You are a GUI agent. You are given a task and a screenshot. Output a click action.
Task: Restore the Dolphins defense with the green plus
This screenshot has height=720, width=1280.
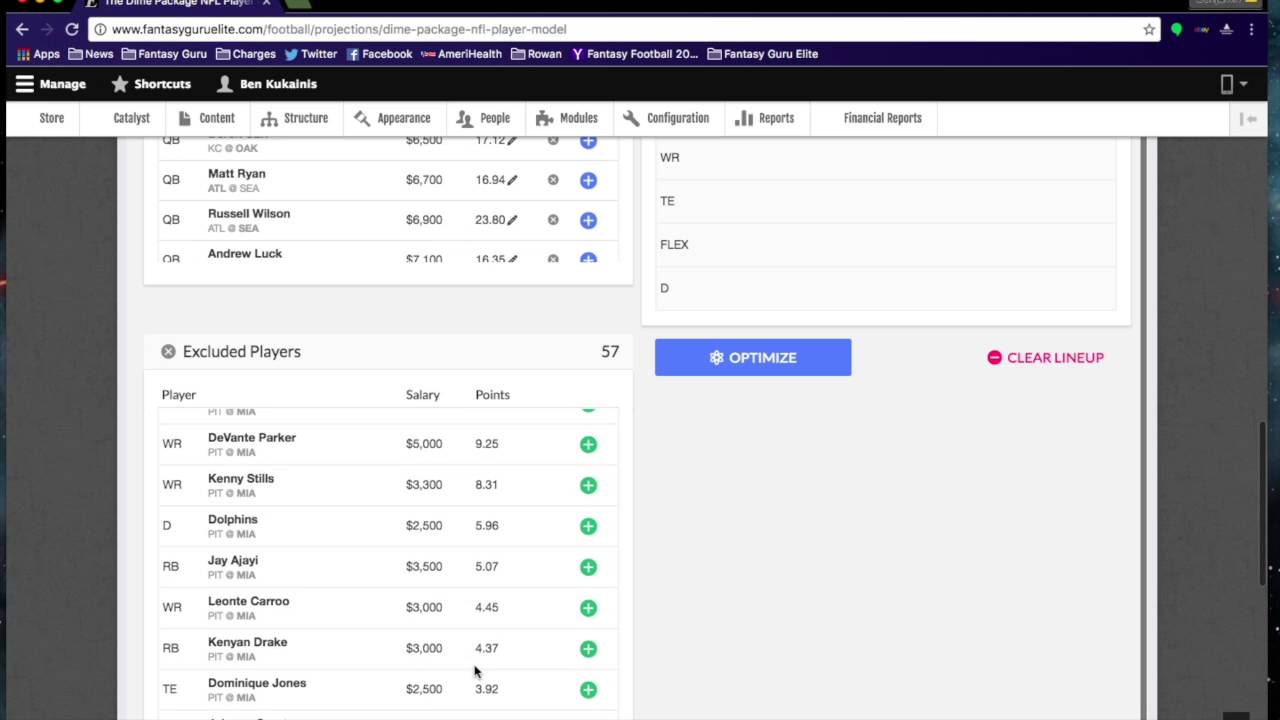click(x=588, y=526)
